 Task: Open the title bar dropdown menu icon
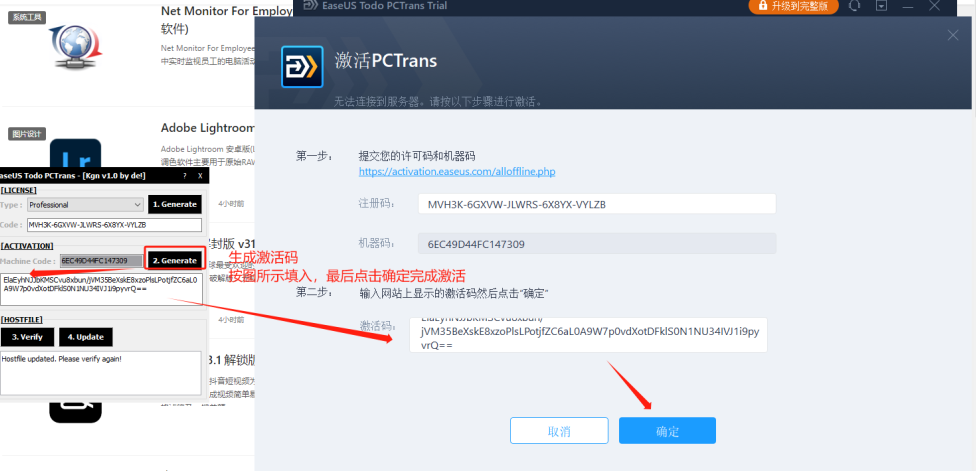[881, 6]
